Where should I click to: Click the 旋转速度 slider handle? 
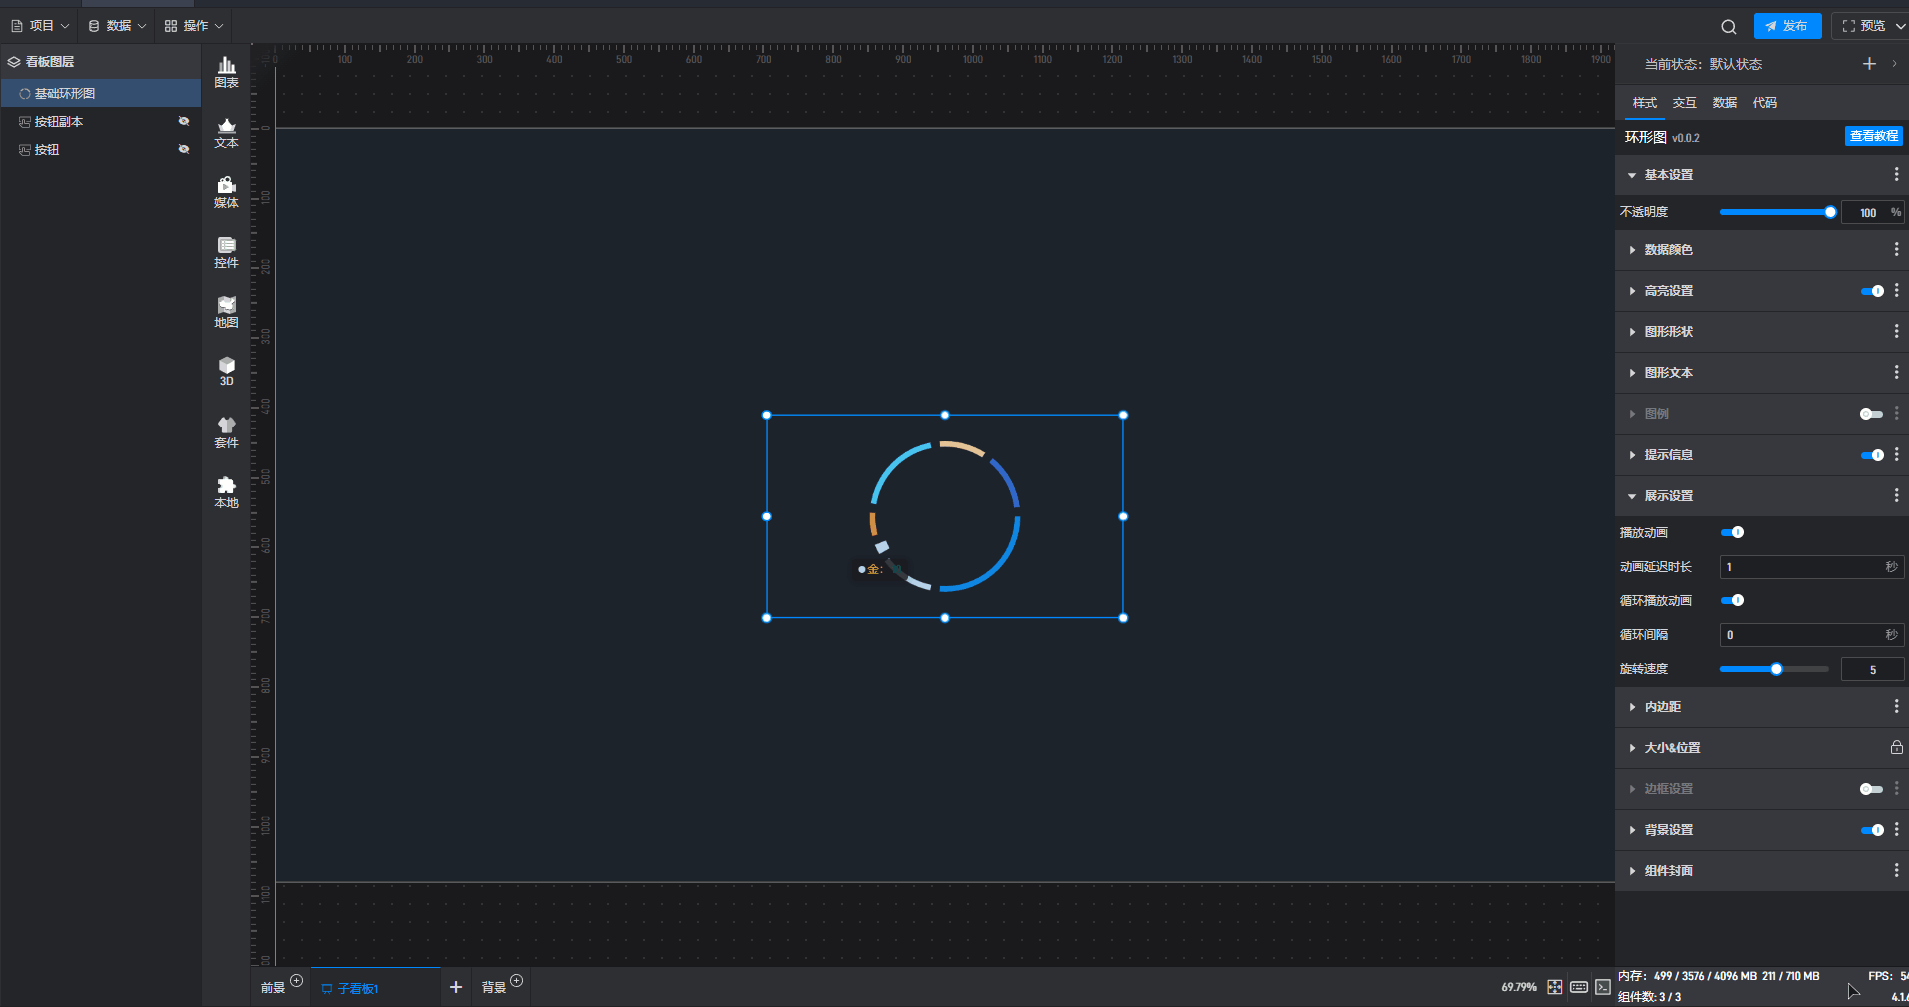tap(1776, 669)
